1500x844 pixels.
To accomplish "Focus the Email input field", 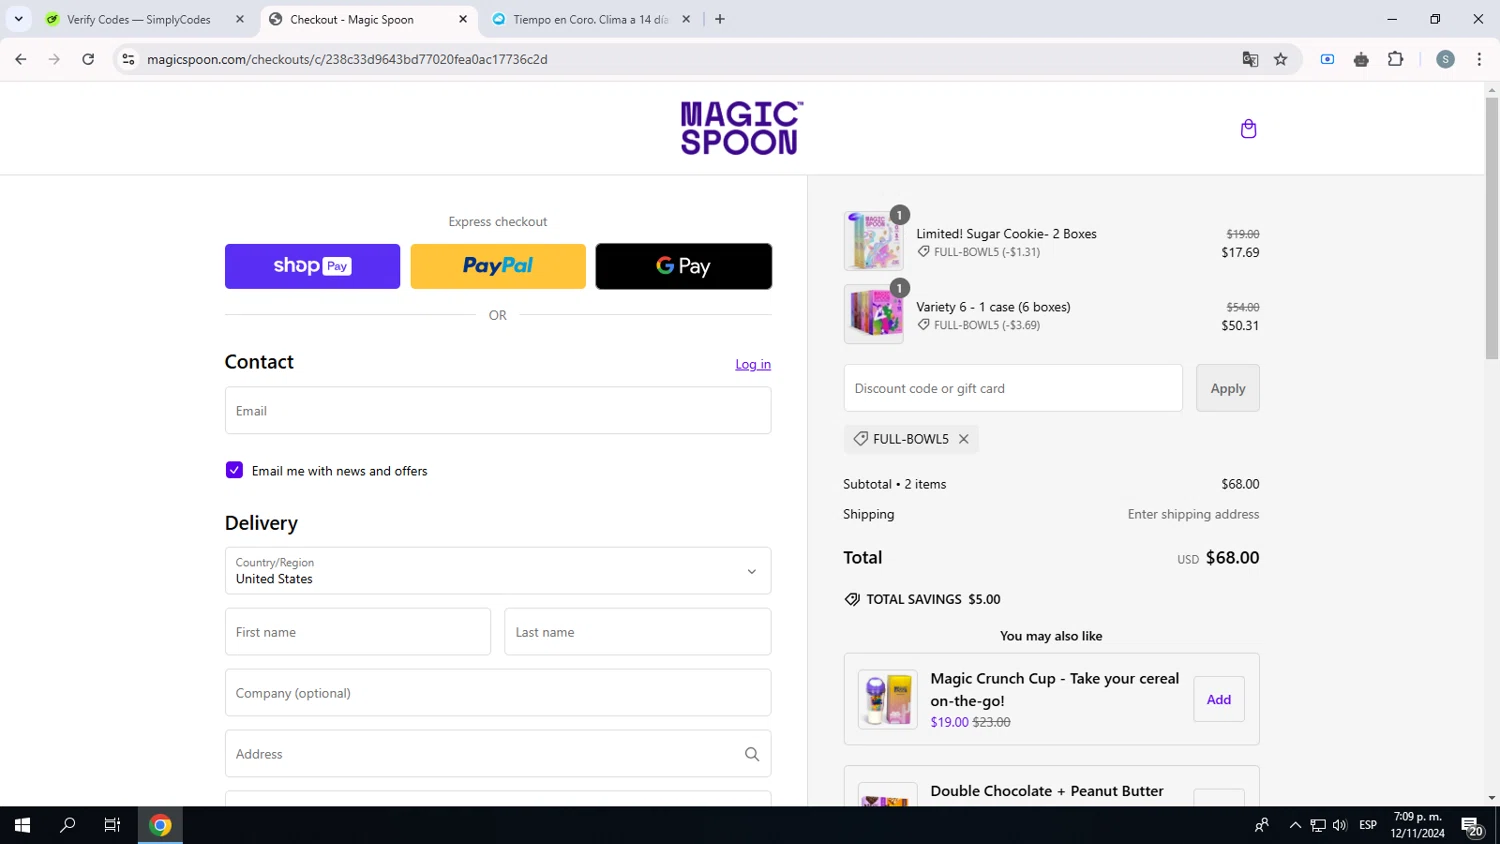I will pyautogui.click(x=498, y=411).
